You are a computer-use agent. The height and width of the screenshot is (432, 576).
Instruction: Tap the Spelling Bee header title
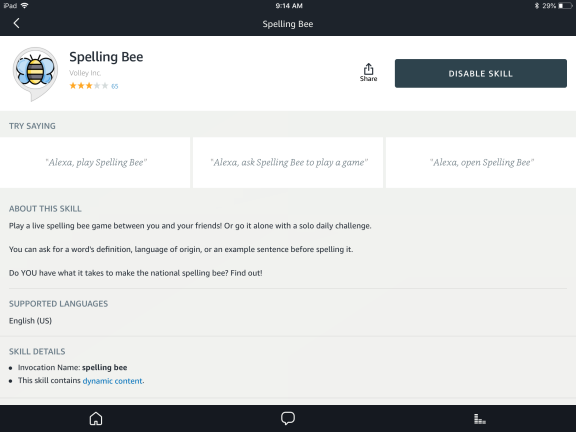[x=288, y=24]
